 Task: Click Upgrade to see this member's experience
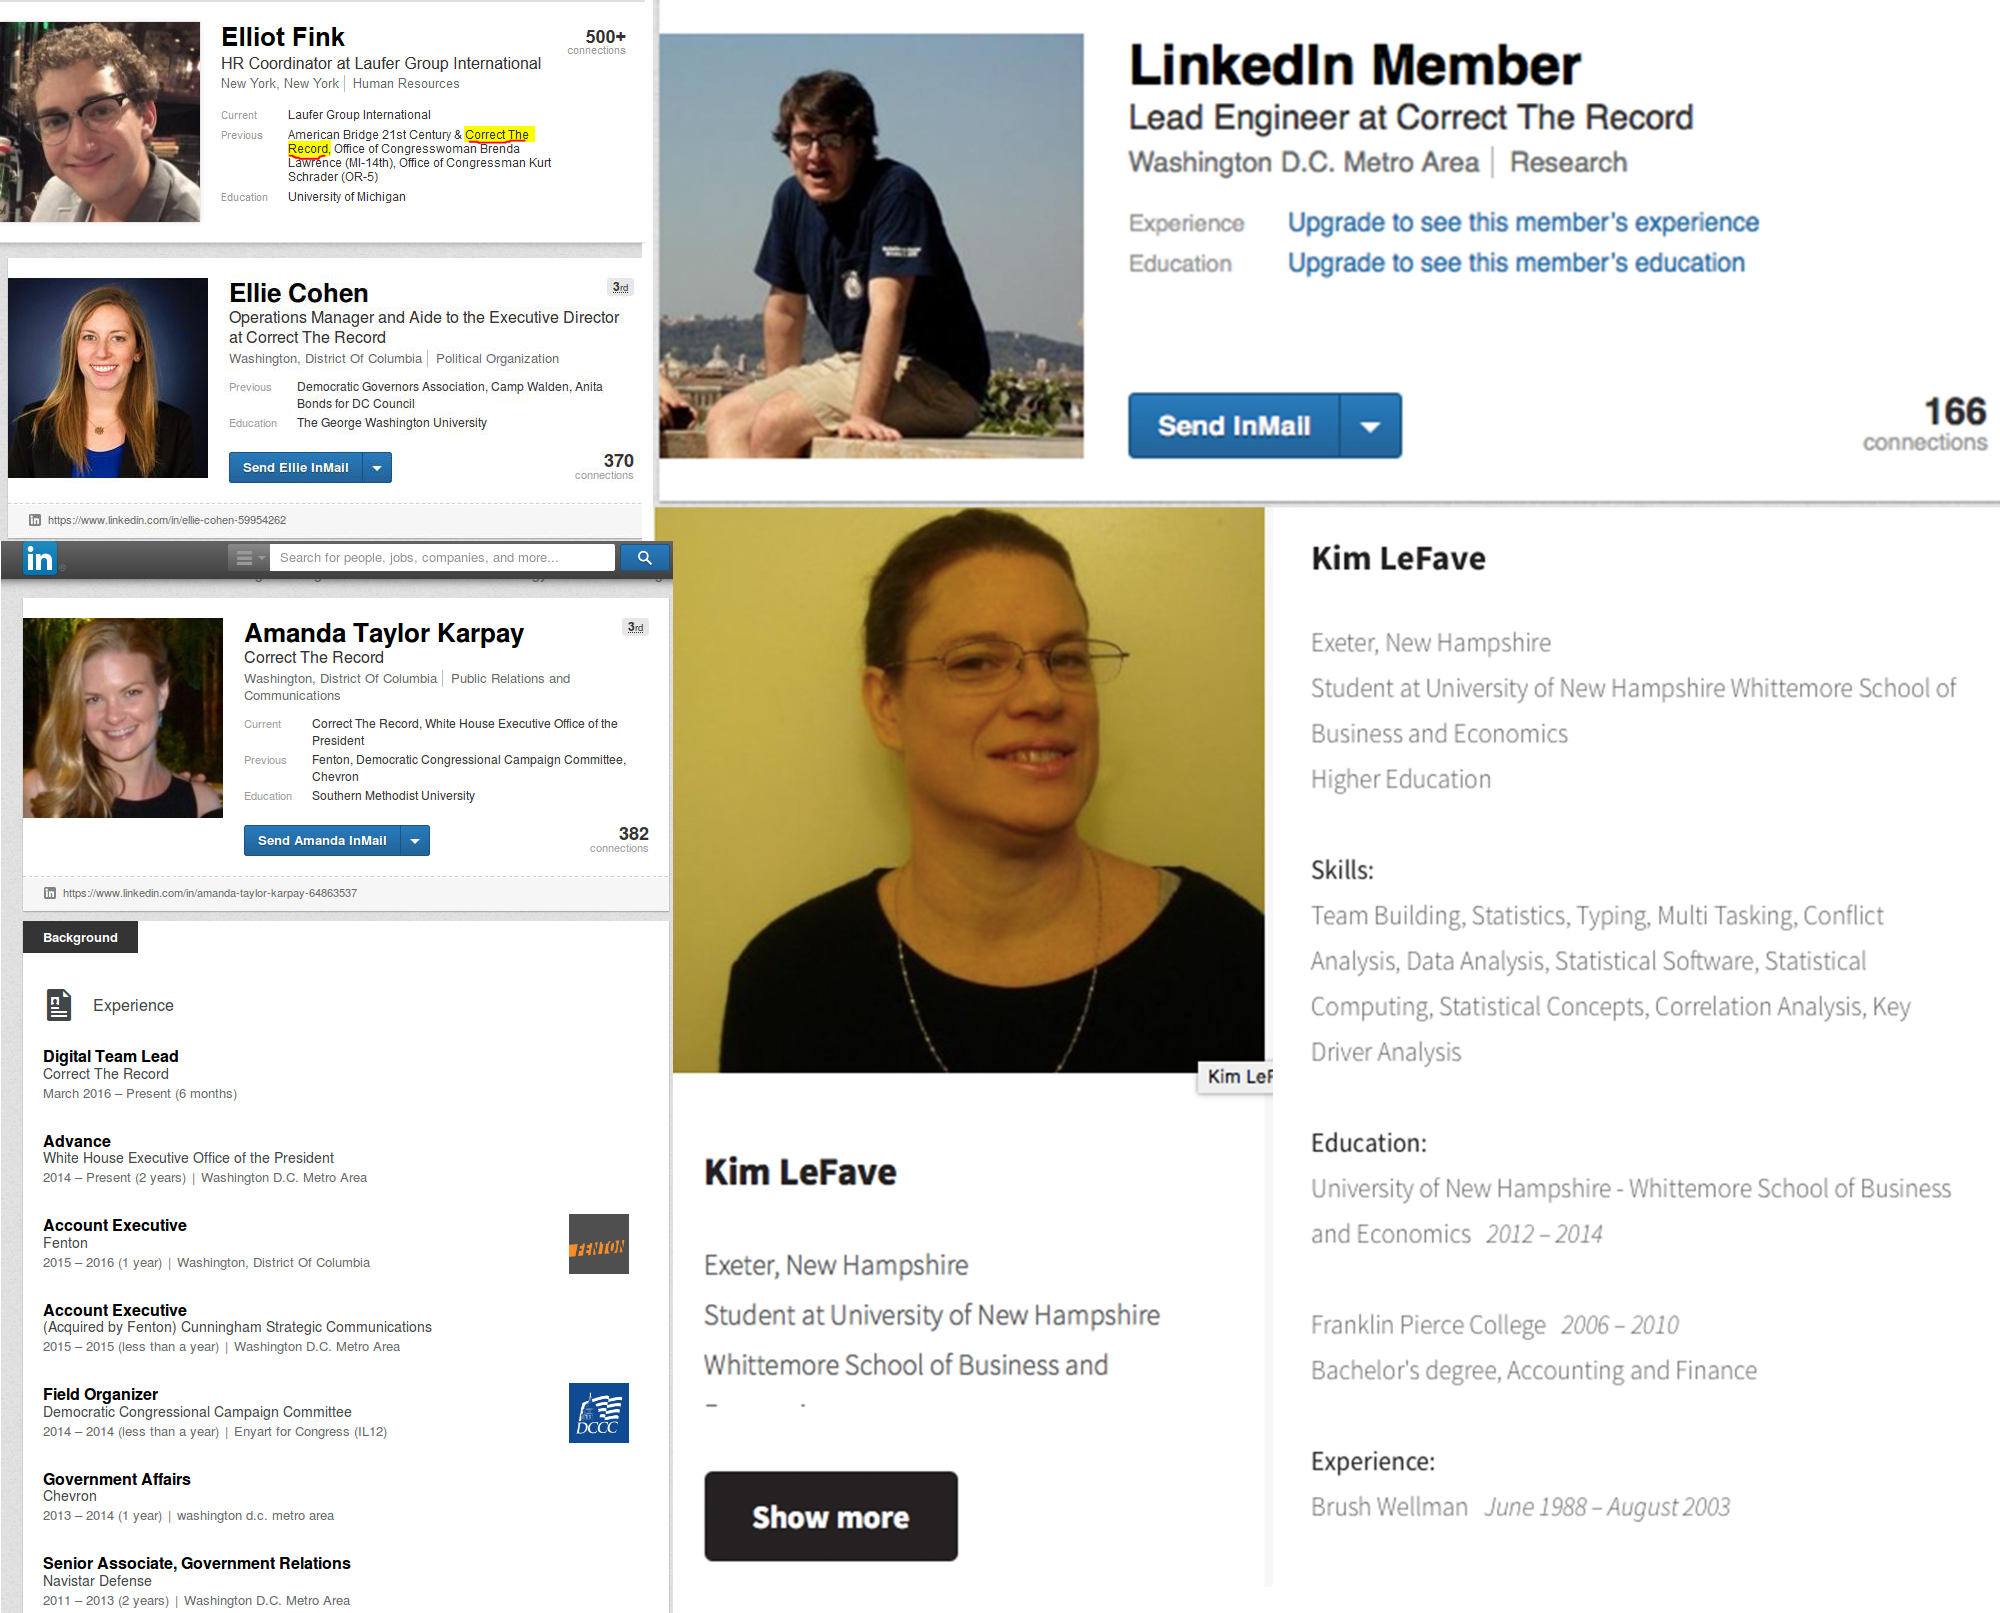pos(1522,222)
